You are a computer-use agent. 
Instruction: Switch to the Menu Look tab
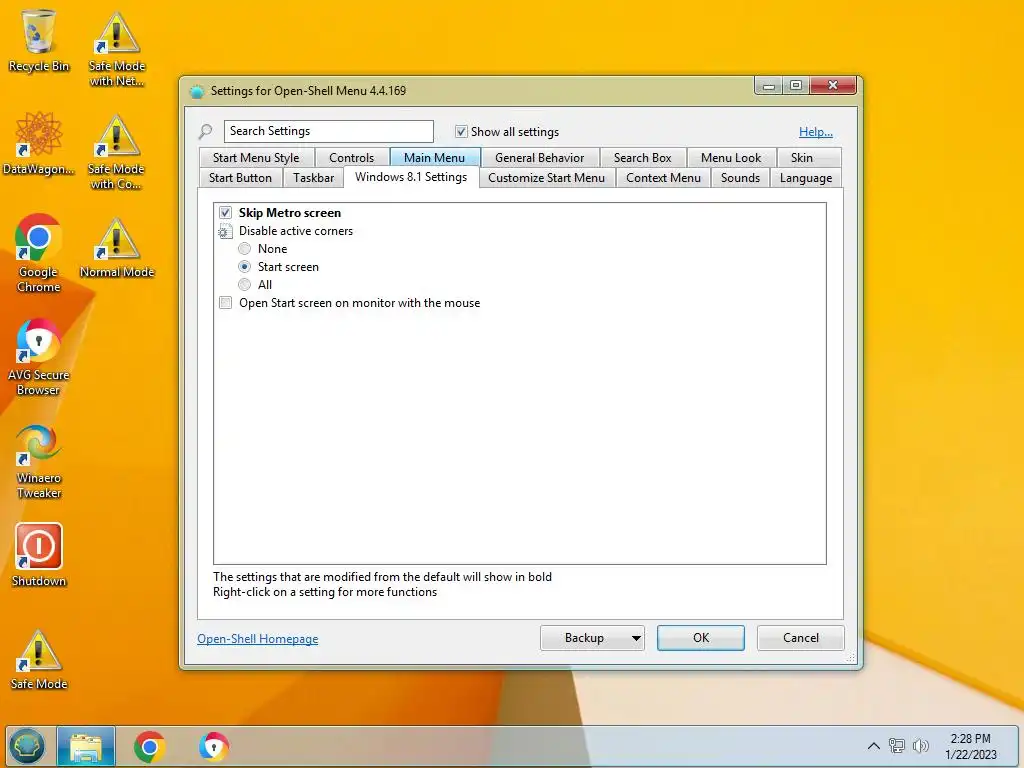[731, 157]
